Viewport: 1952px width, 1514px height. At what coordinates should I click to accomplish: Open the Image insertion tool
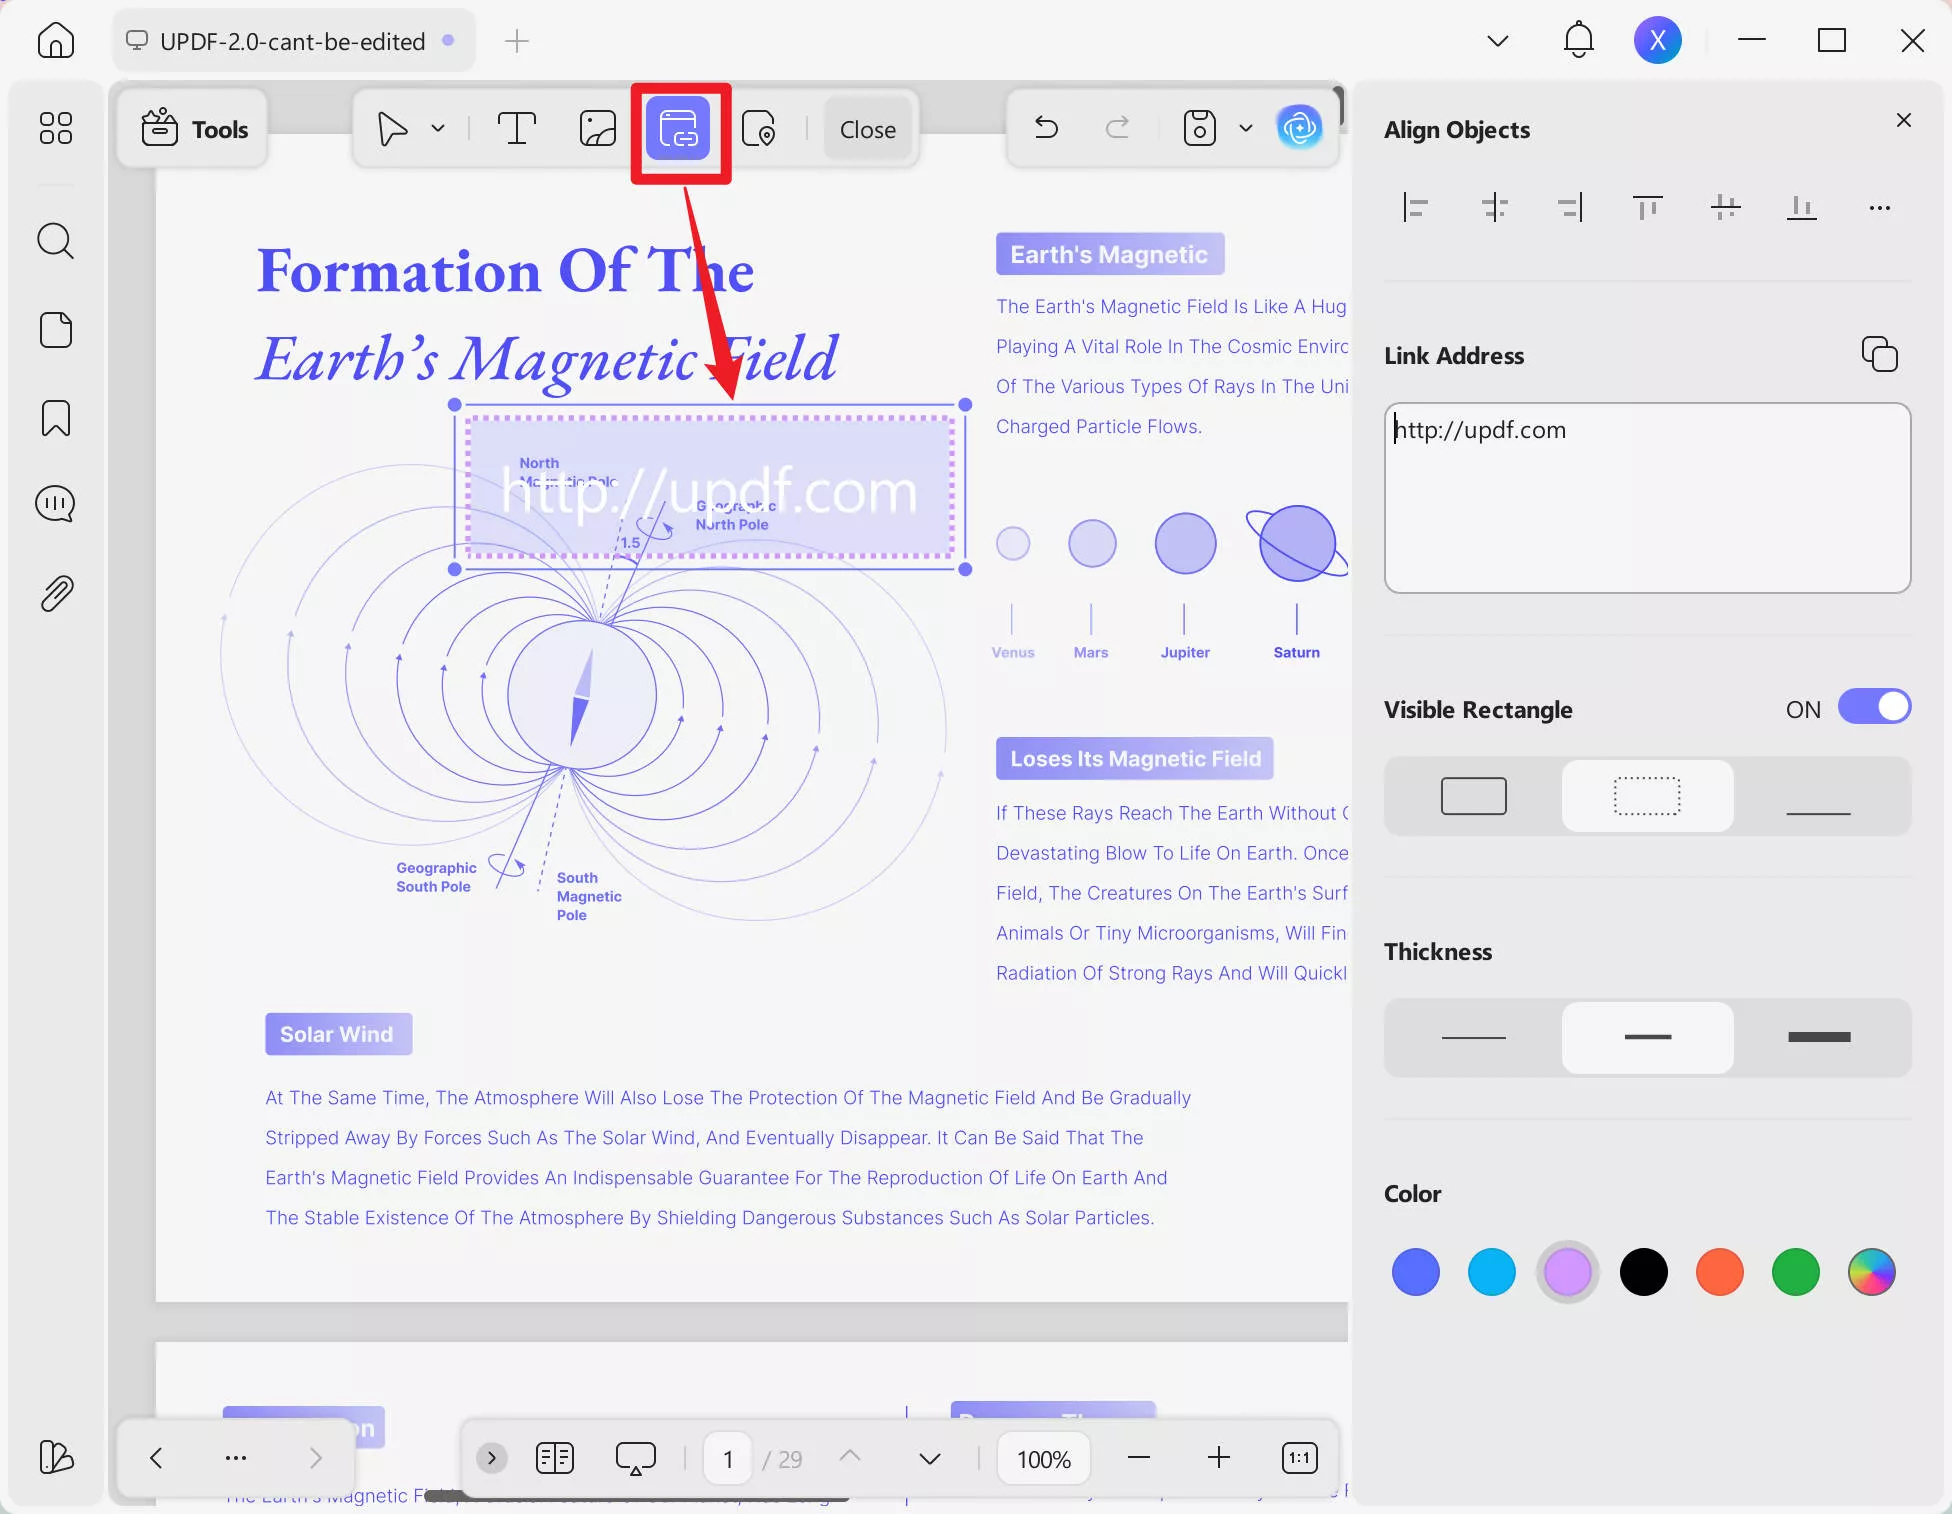click(x=596, y=128)
